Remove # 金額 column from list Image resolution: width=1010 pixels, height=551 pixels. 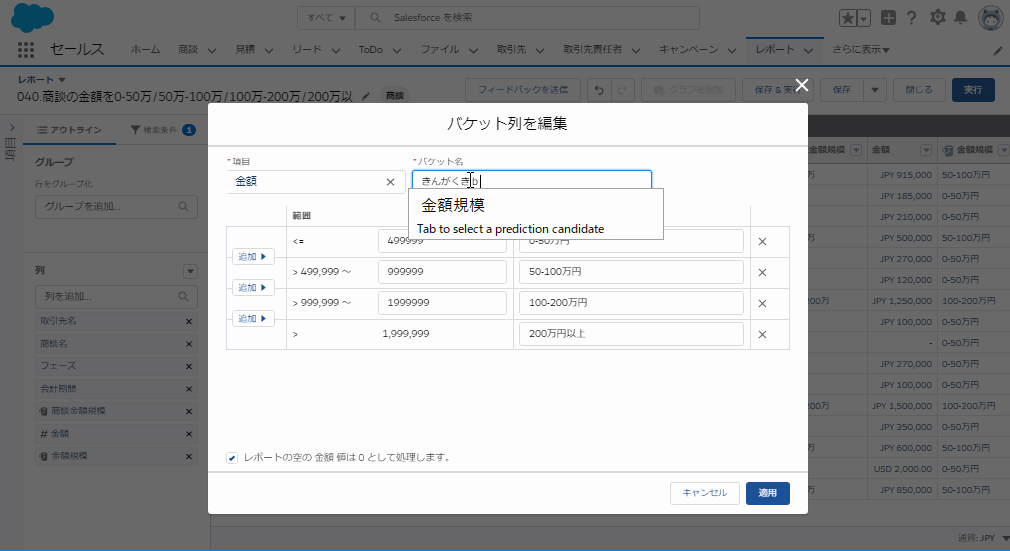[189, 434]
